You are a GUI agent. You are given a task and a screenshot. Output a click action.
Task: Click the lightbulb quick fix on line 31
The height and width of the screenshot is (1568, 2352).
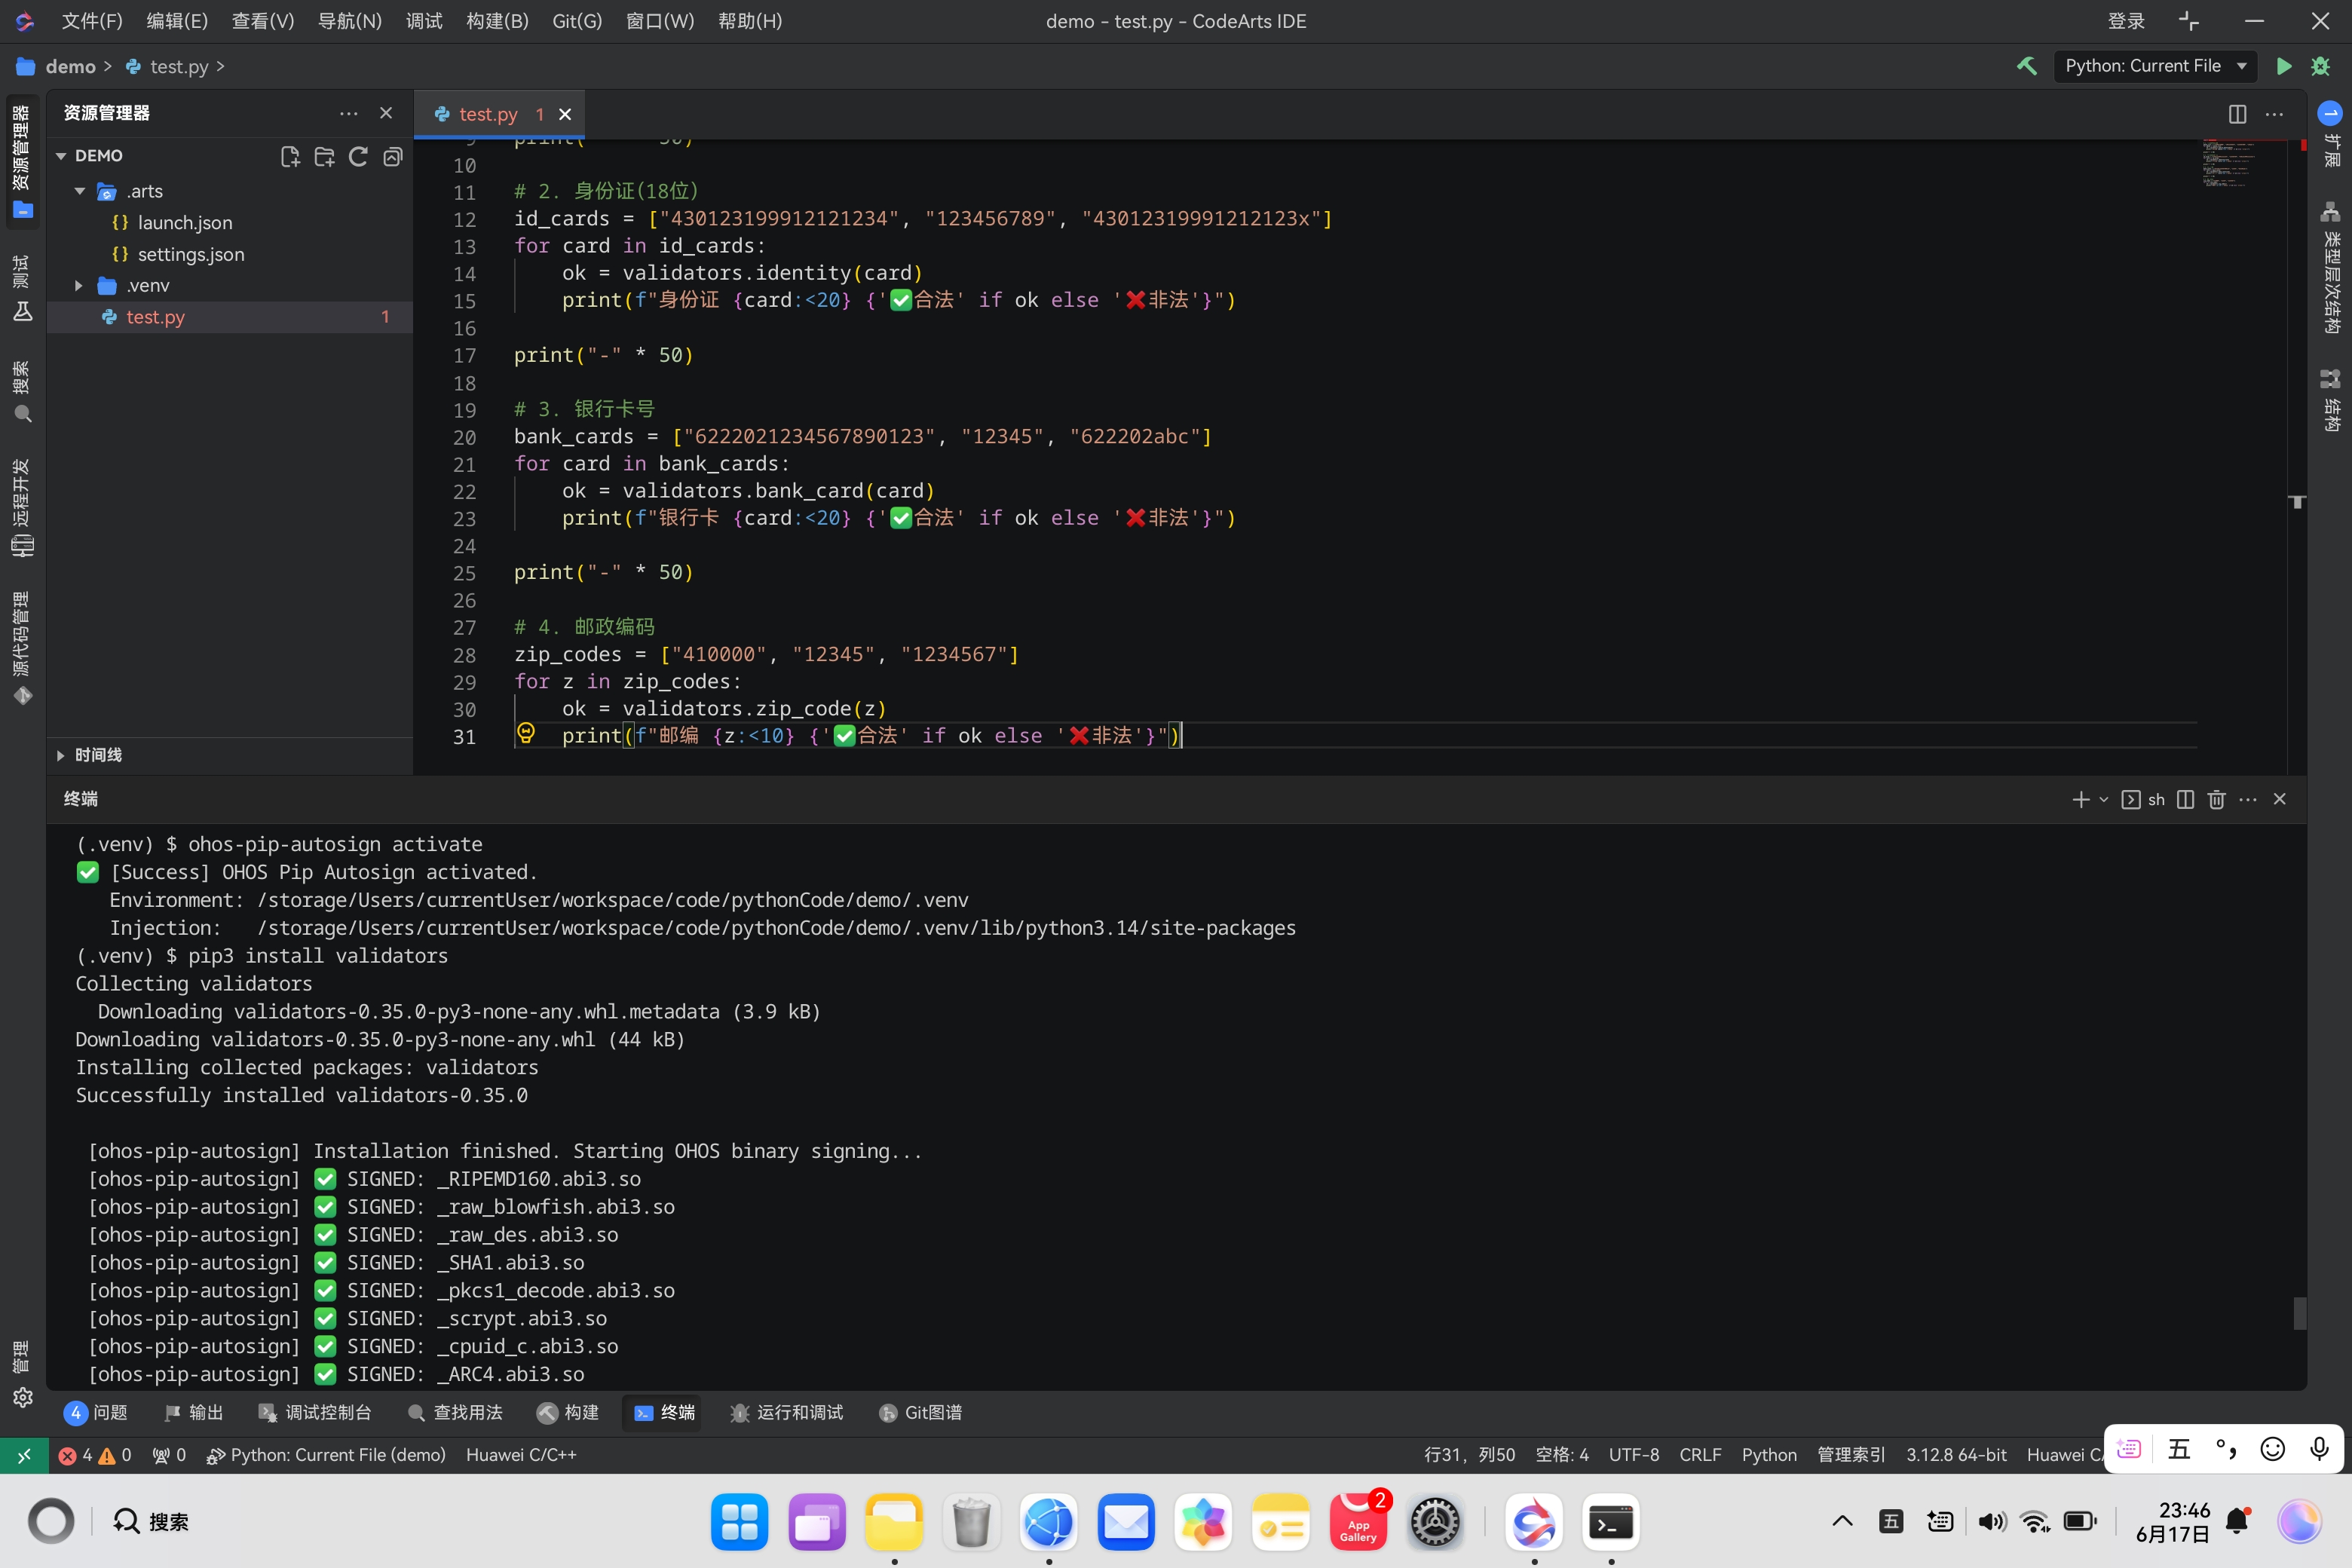526,733
